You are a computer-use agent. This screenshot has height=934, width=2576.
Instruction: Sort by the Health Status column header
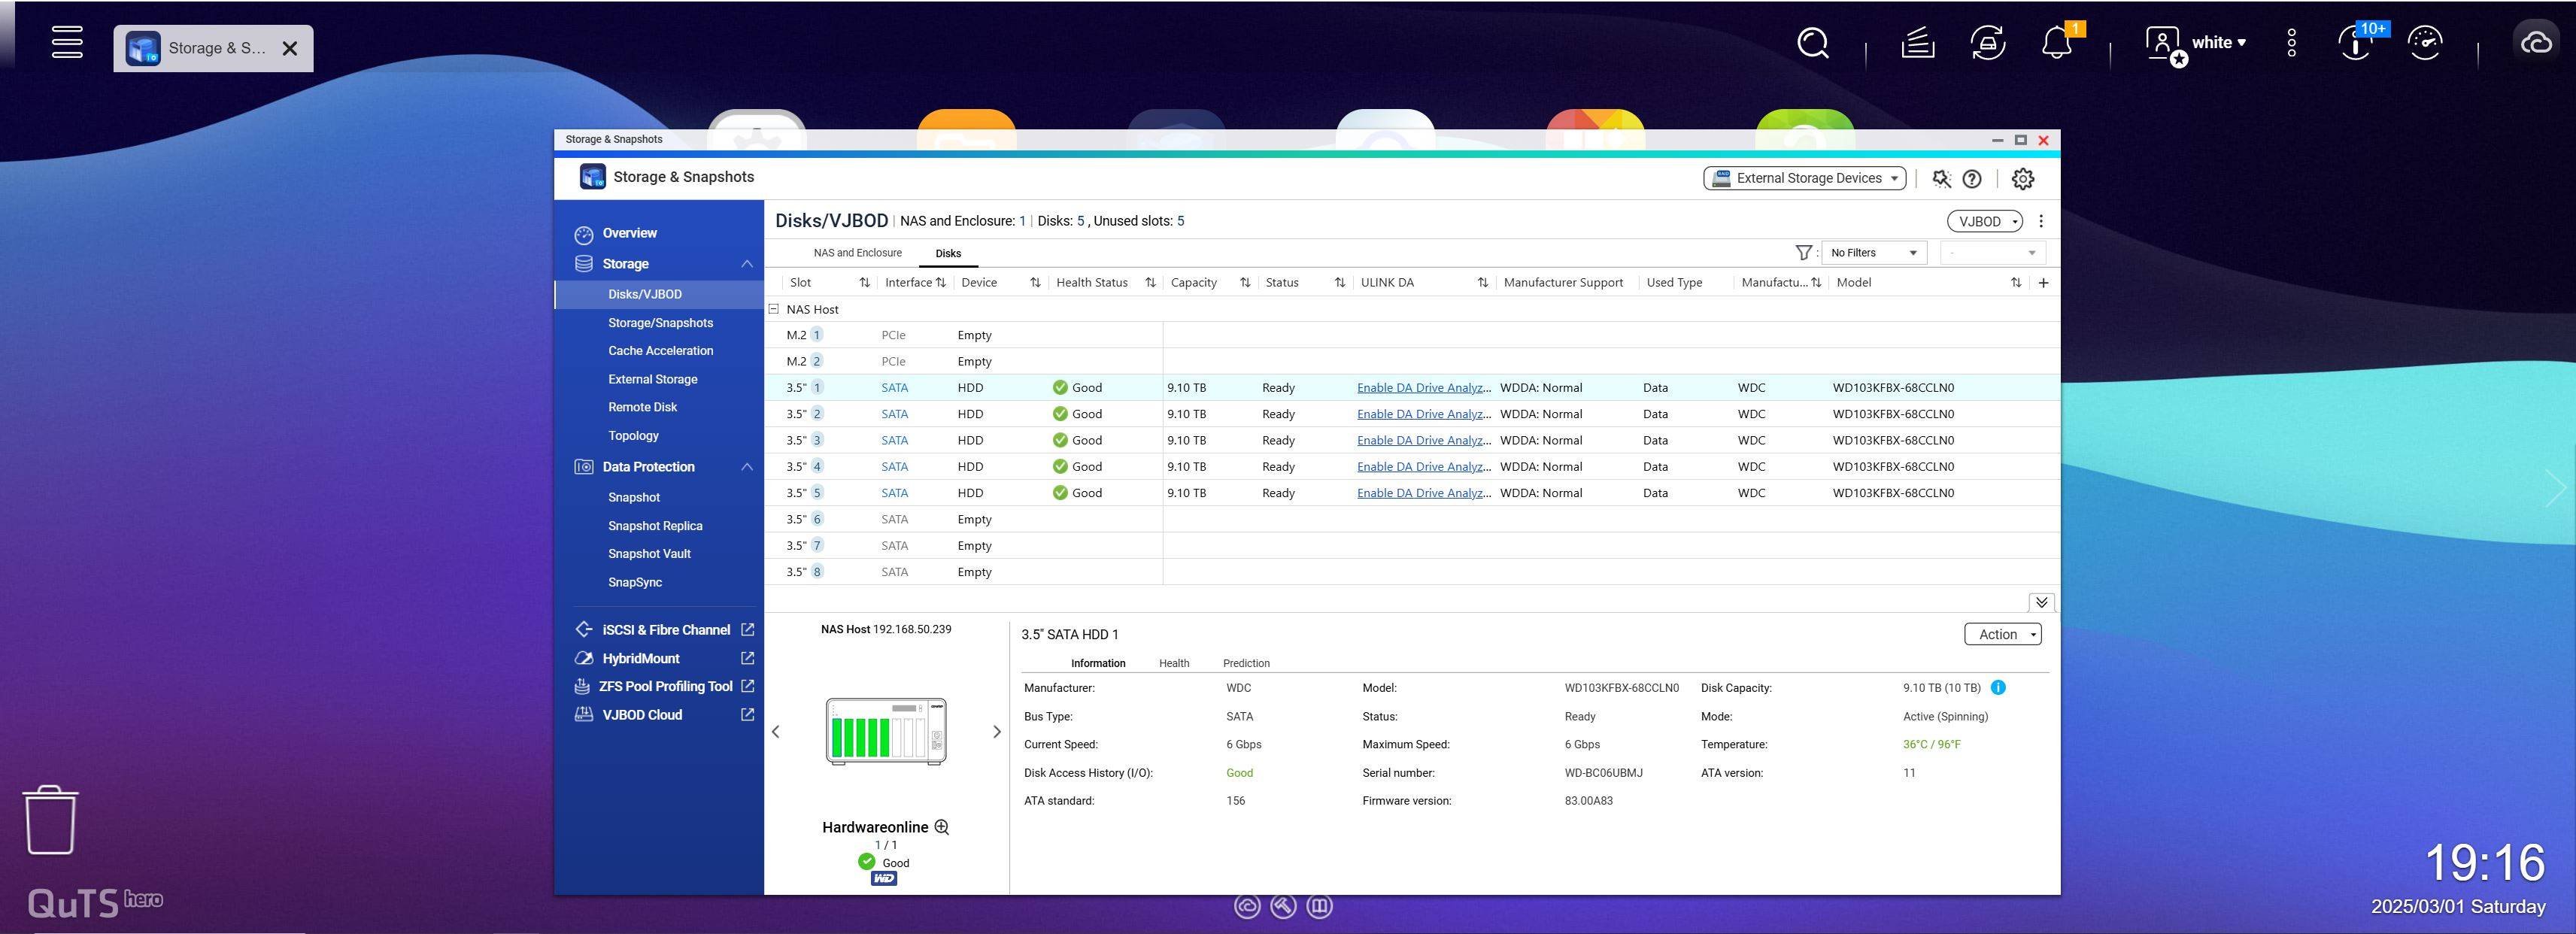click(1105, 283)
